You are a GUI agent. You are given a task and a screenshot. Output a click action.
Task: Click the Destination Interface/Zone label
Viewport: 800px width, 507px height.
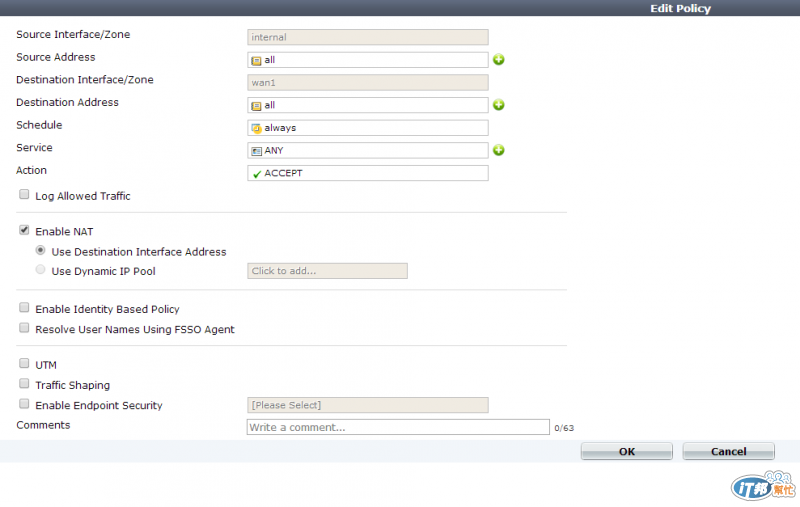(85, 80)
